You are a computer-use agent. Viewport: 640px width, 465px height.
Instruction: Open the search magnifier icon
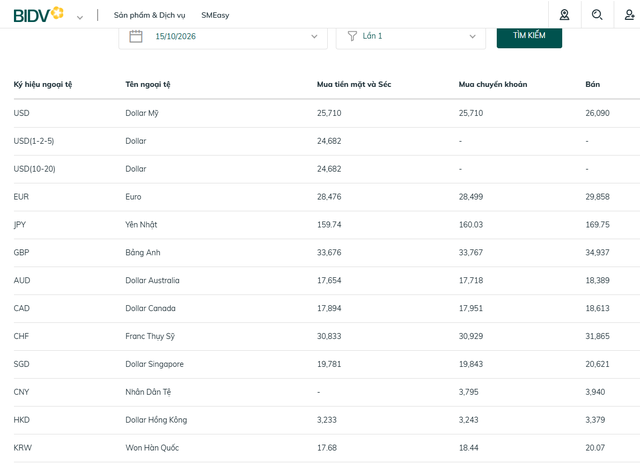[x=597, y=15]
